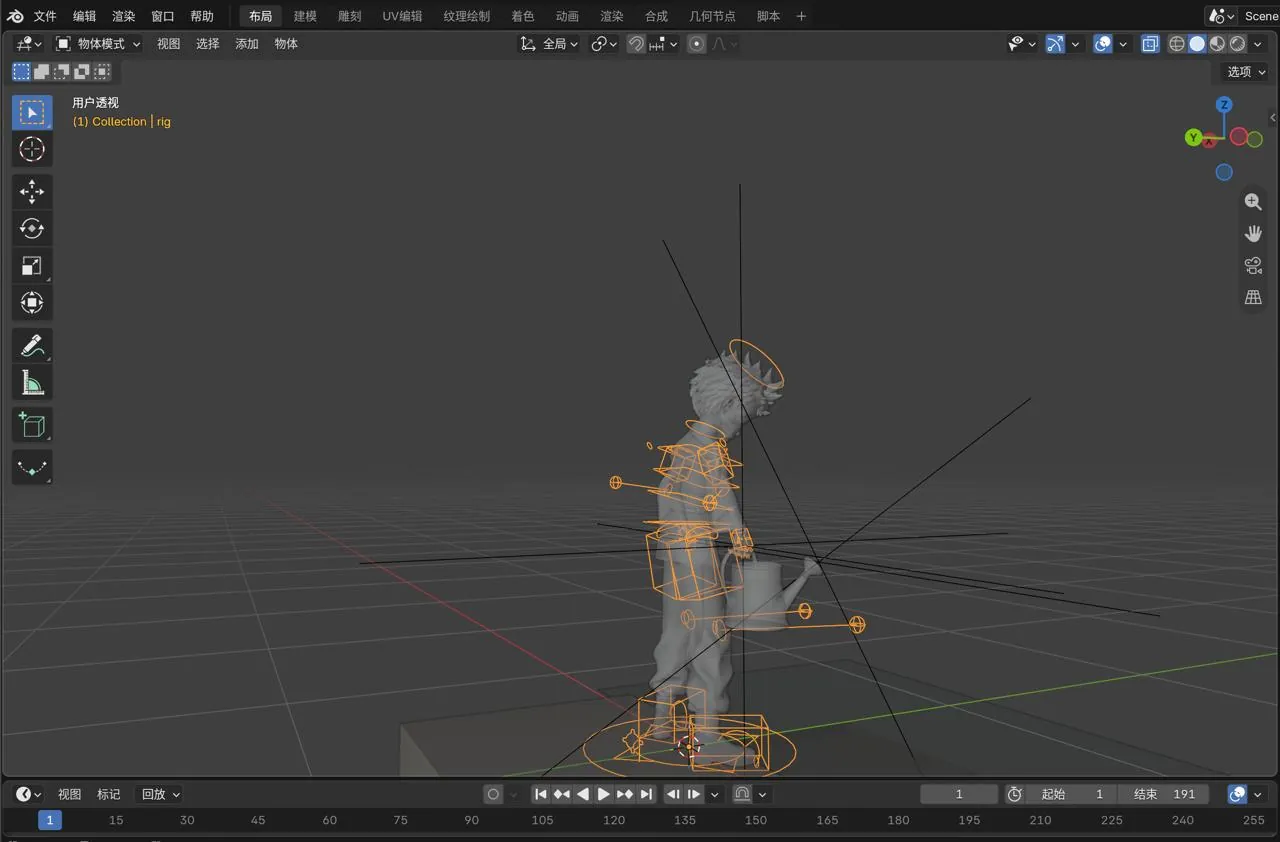Expand the overlays dropdown arrow
Screen dimensions: 1280x842
[x=1123, y=44]
